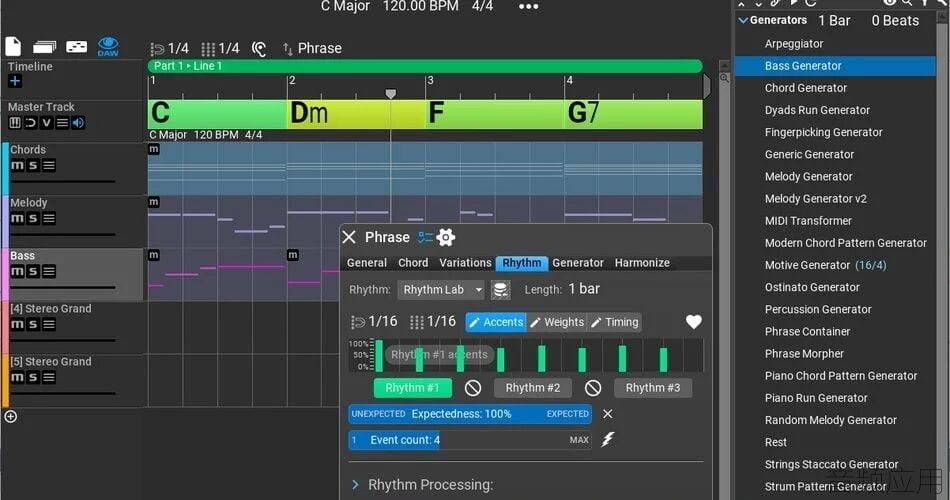Open the Melody track menu icon
The height and width of the screenshot is (500, 950).
tap(49, 218)
